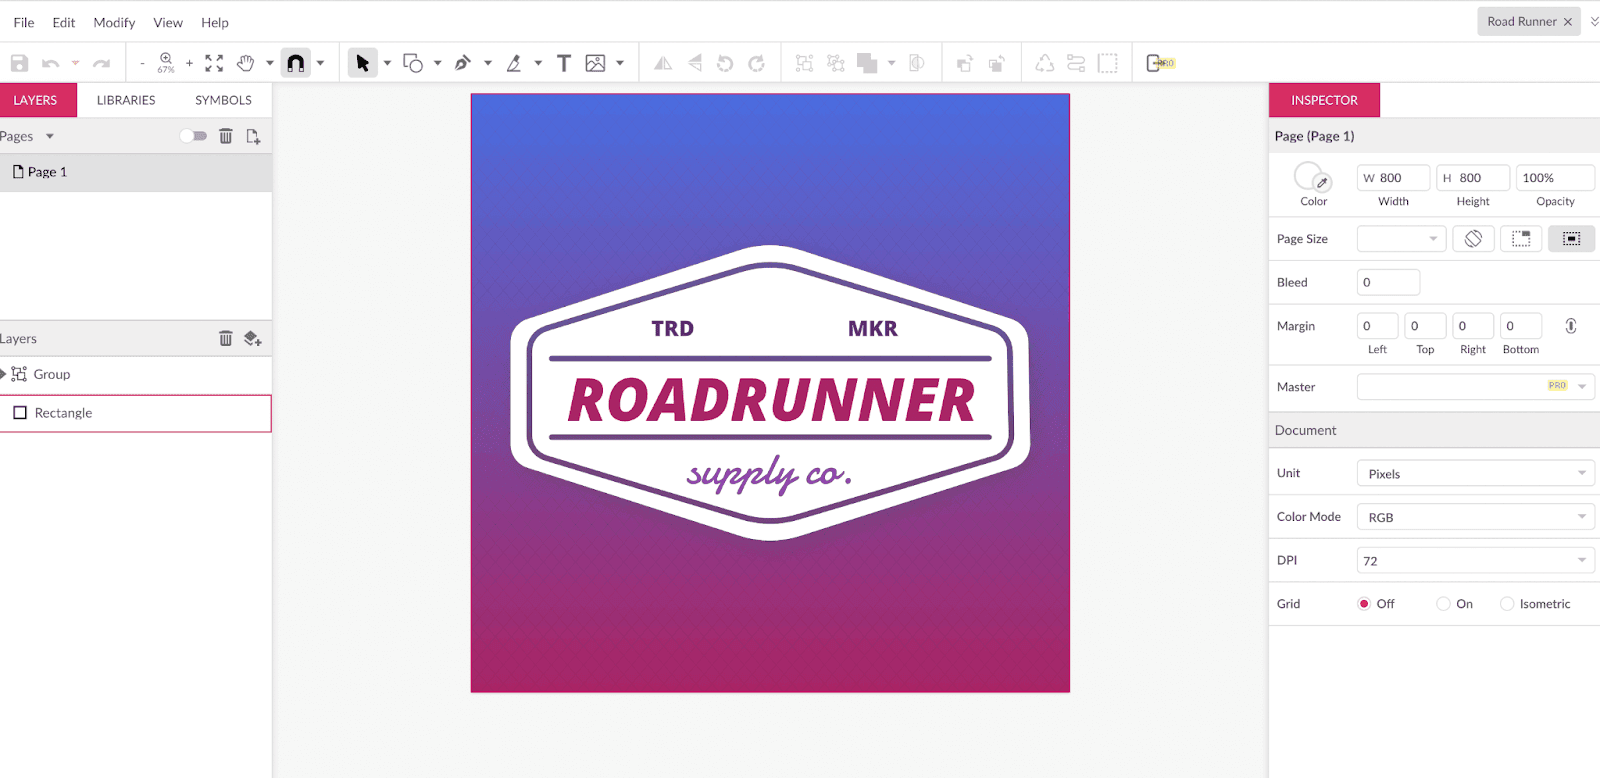Click the Bleed input field

tap(1388, 282)
